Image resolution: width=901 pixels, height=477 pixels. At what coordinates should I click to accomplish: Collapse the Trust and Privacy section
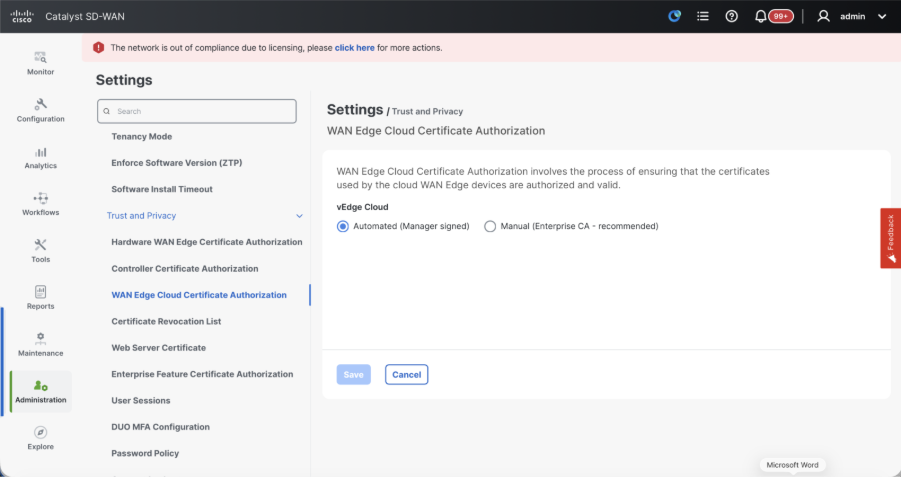pos(299,216)
